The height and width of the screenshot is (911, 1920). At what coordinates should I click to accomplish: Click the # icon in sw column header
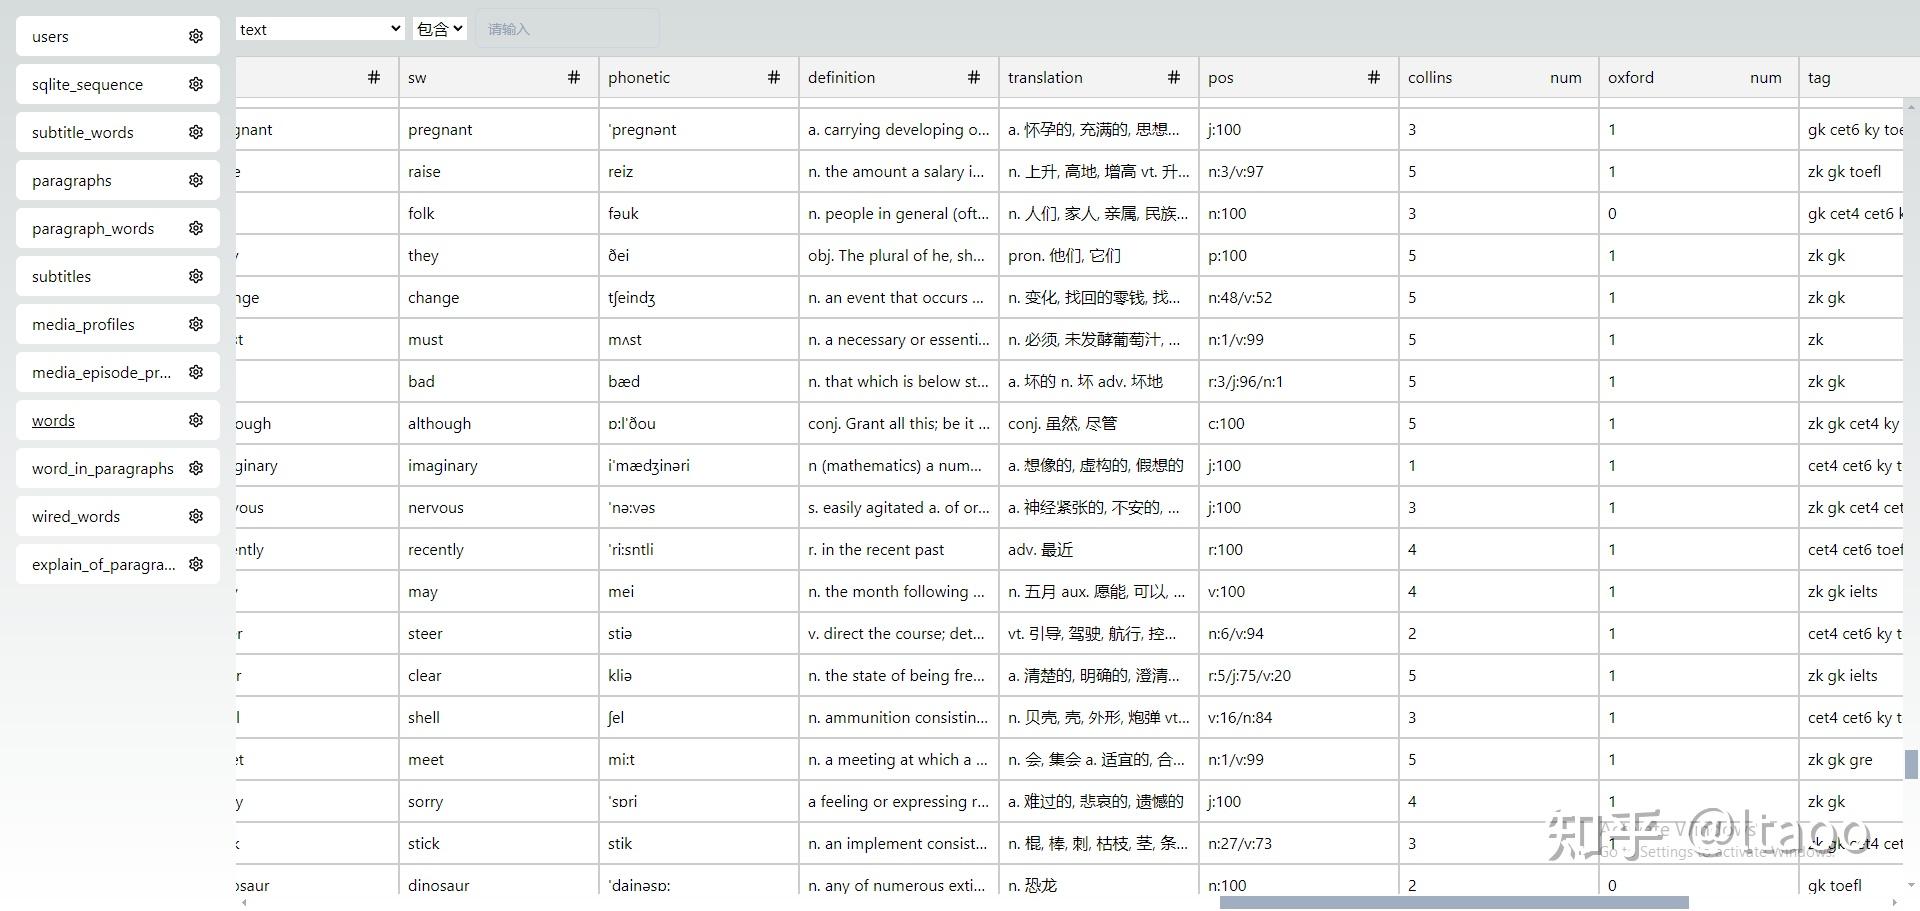(x=574, y=77)
